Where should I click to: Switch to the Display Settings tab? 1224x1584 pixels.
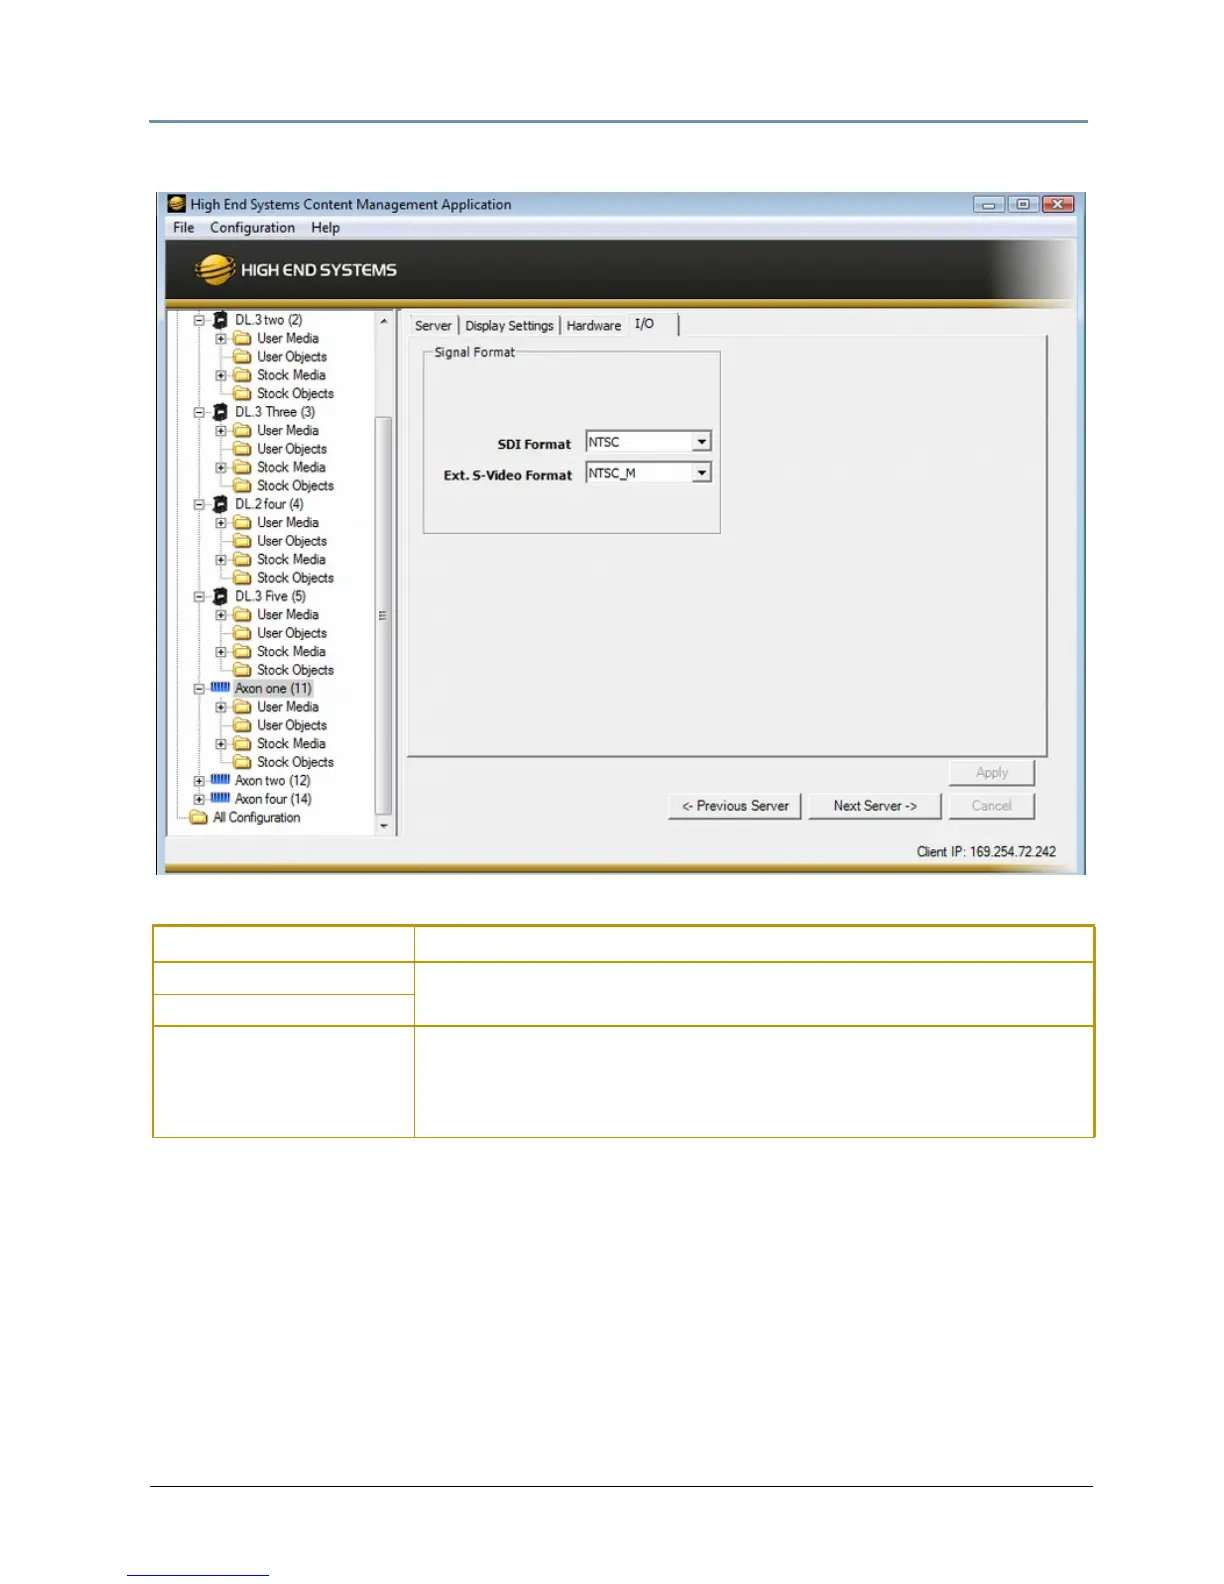coord(509,326)
